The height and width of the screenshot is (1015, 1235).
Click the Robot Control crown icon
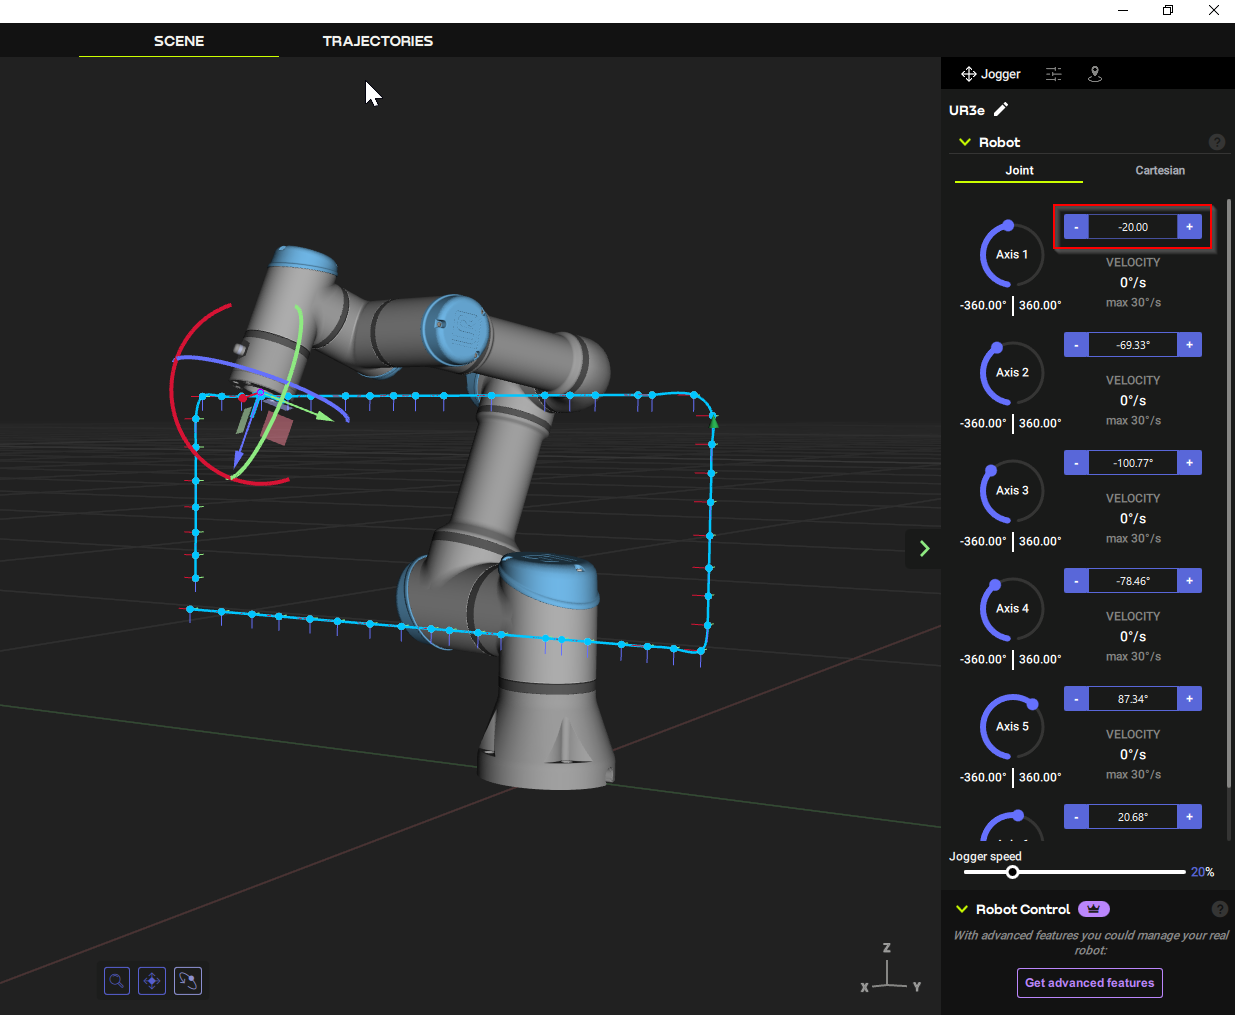coord(1093,909)
